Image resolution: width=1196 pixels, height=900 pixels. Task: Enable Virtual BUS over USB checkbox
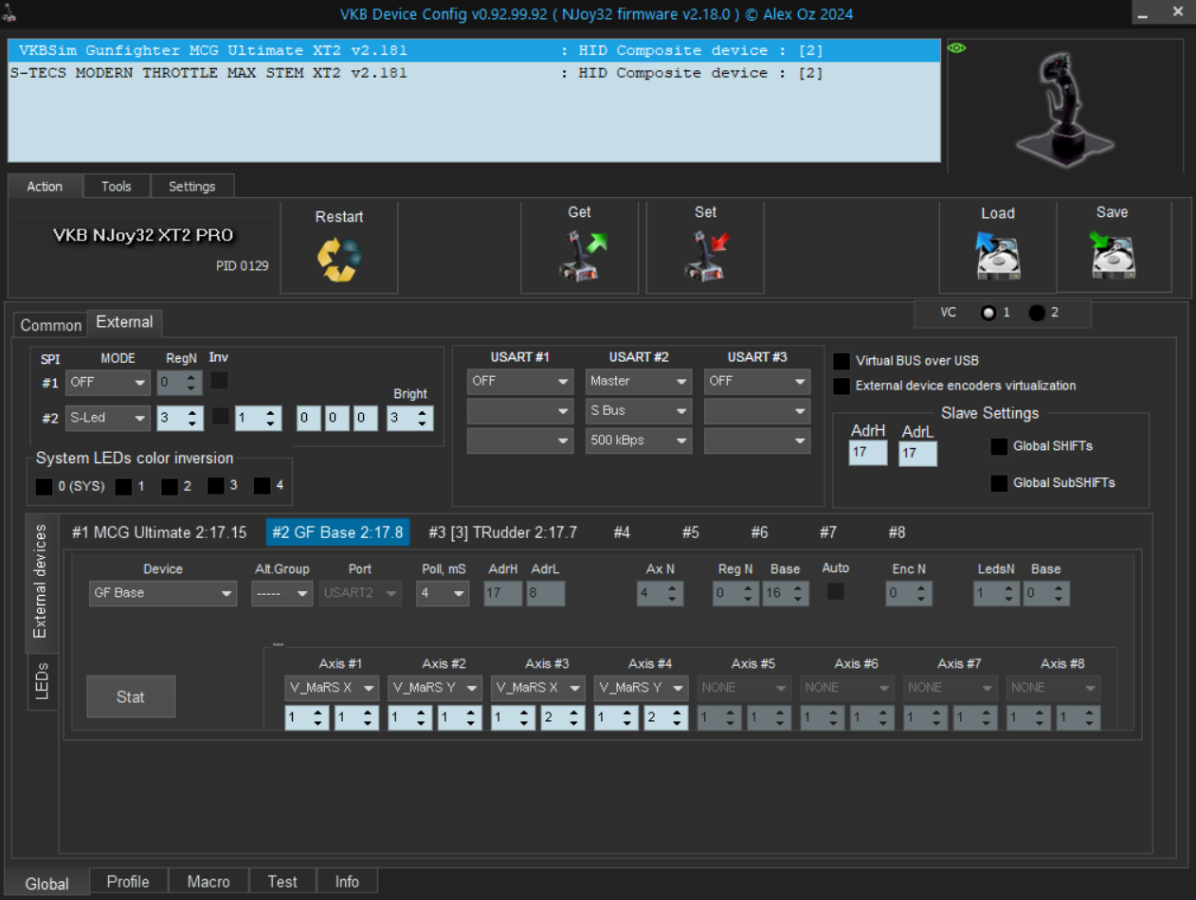pyautogui.click(x=842, y=361)
